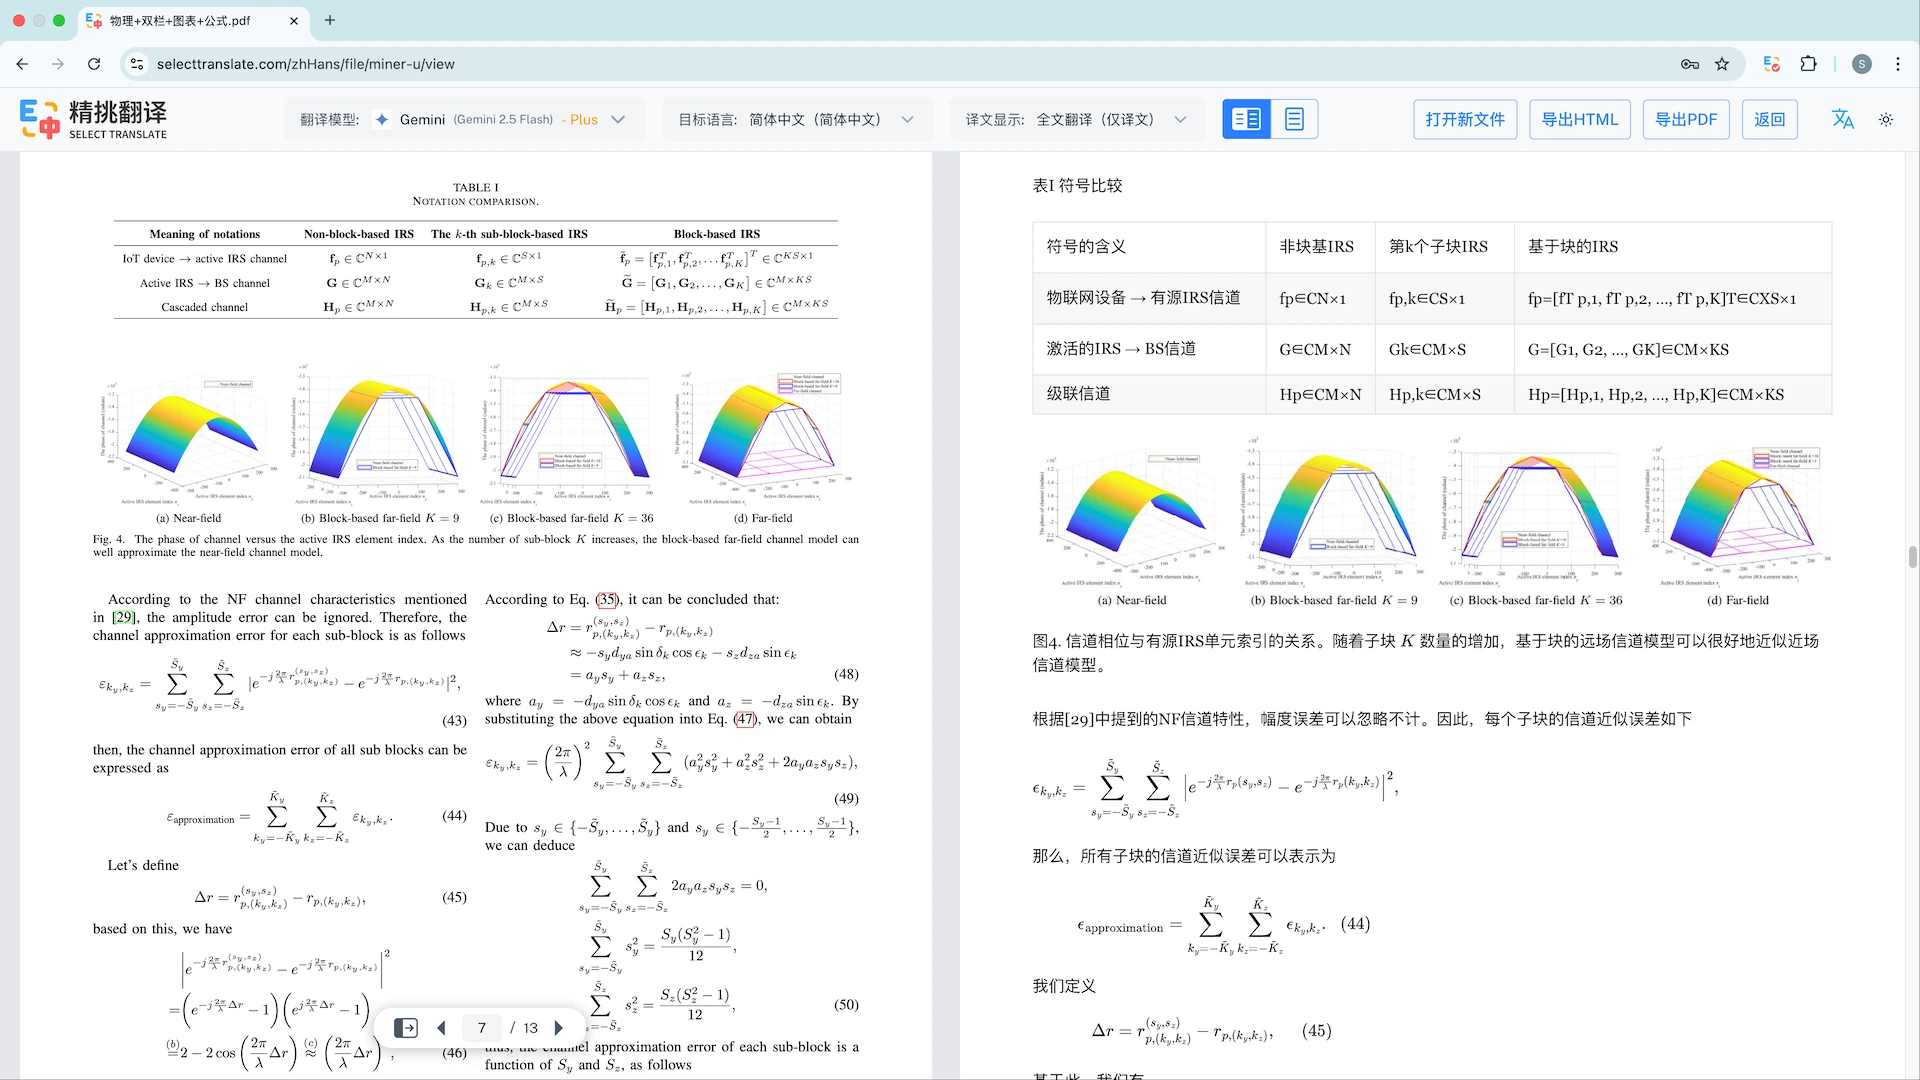Click the 第k个子块IRS header cell

(x=1443, y=247)
